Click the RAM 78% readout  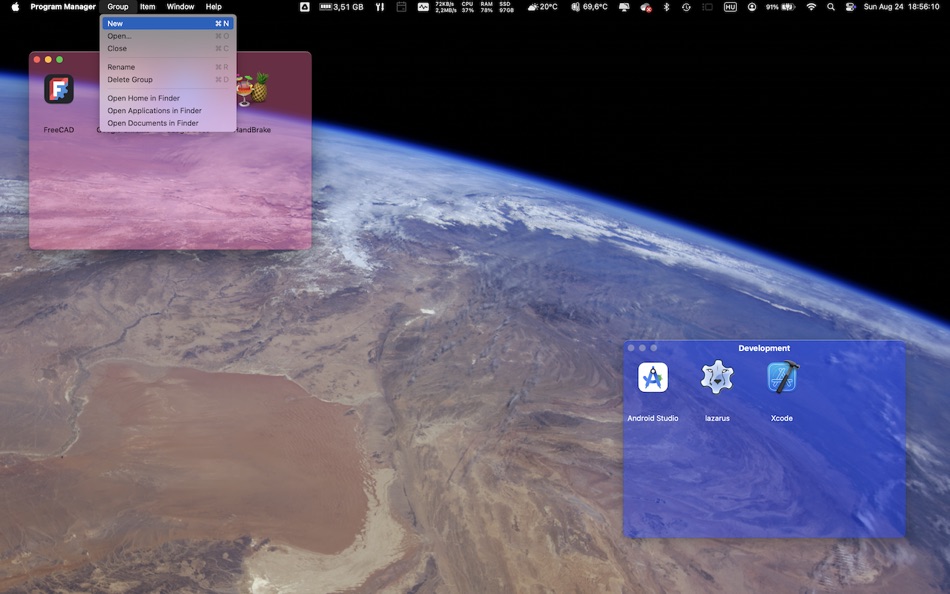tap(486, 7)
